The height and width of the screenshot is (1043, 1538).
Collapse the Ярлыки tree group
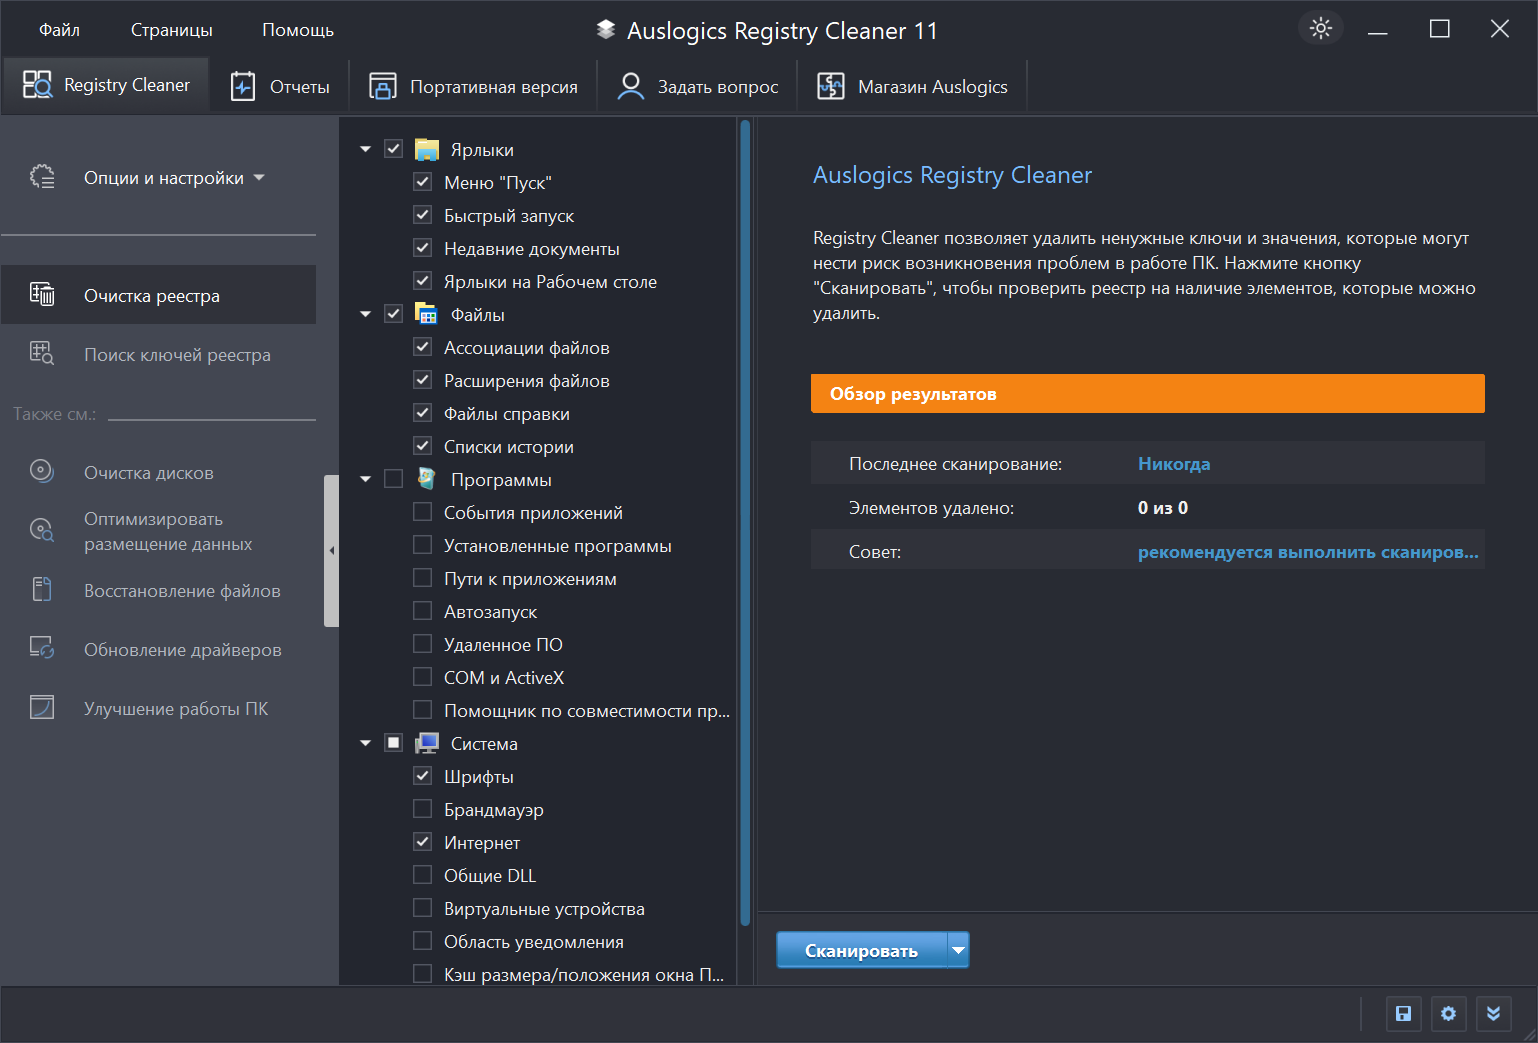point(366,149)
